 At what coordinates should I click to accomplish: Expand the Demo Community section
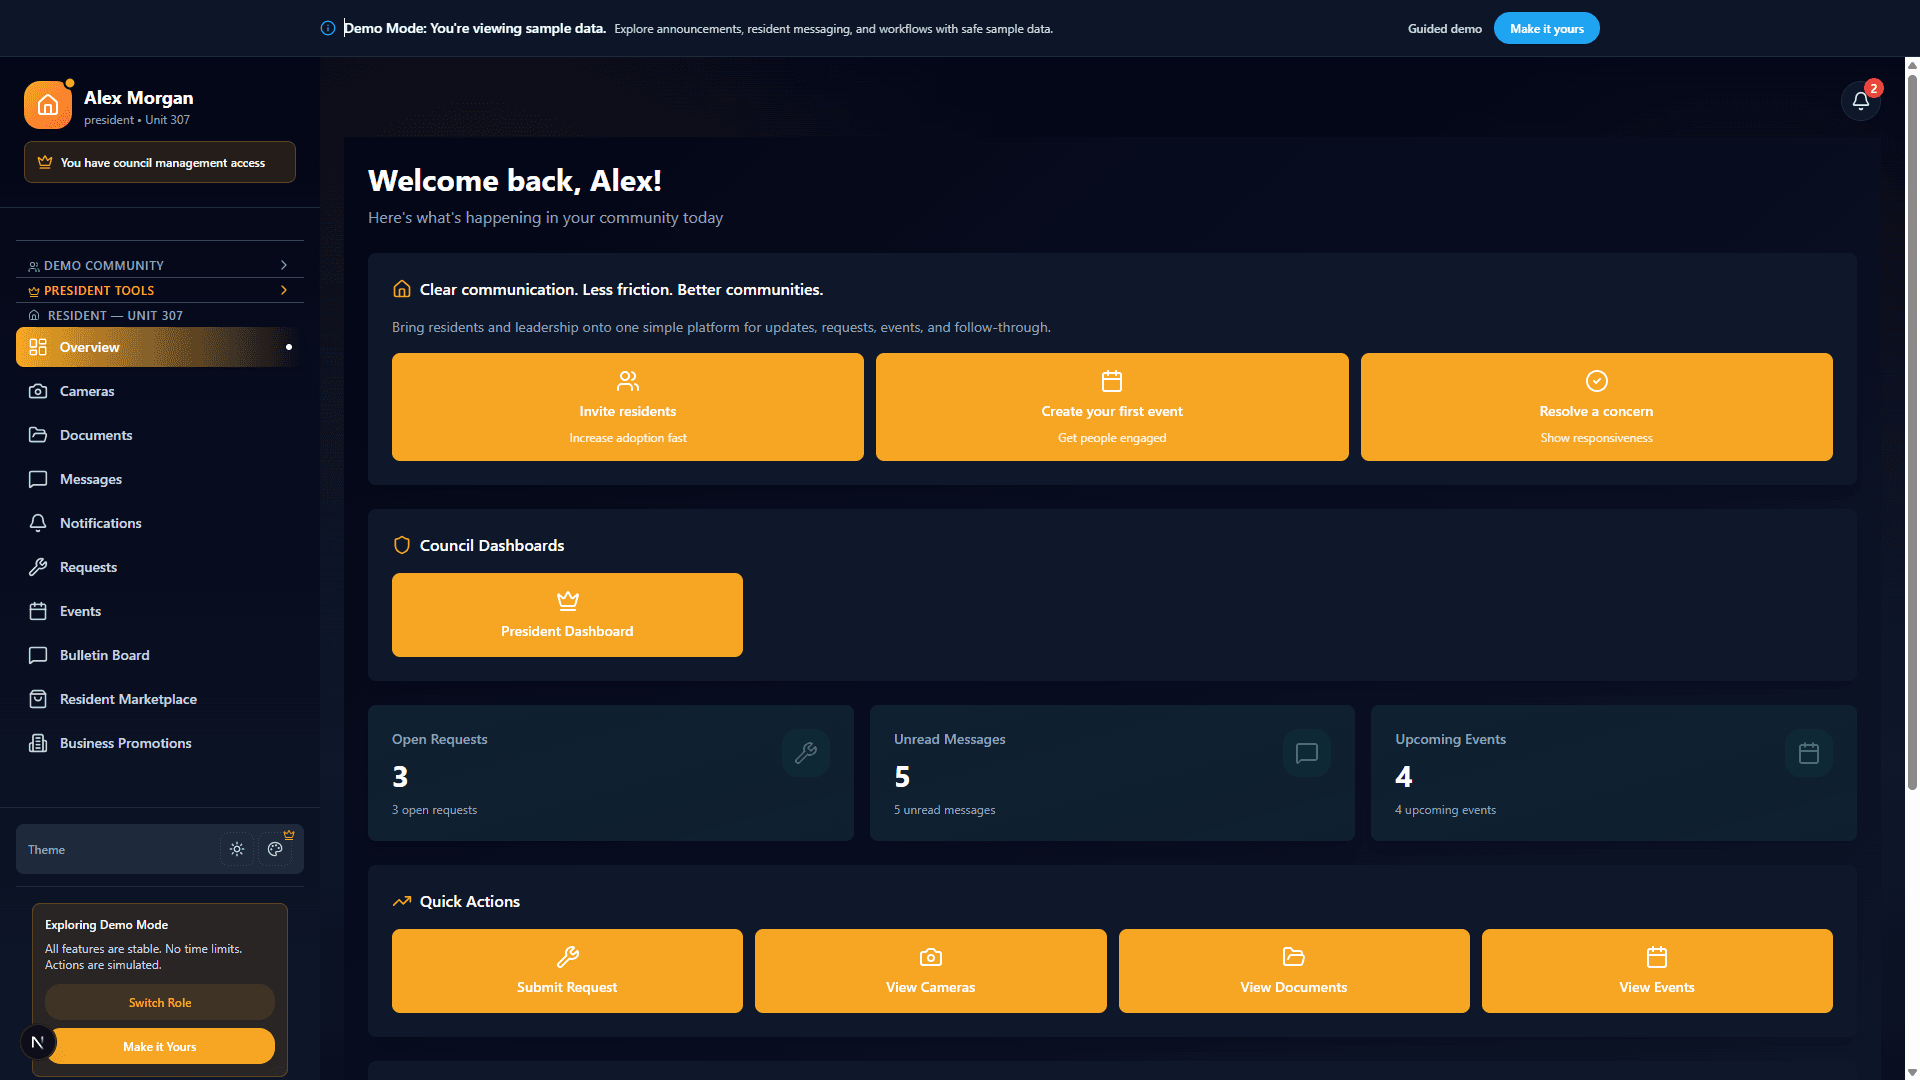click(160, 265)
